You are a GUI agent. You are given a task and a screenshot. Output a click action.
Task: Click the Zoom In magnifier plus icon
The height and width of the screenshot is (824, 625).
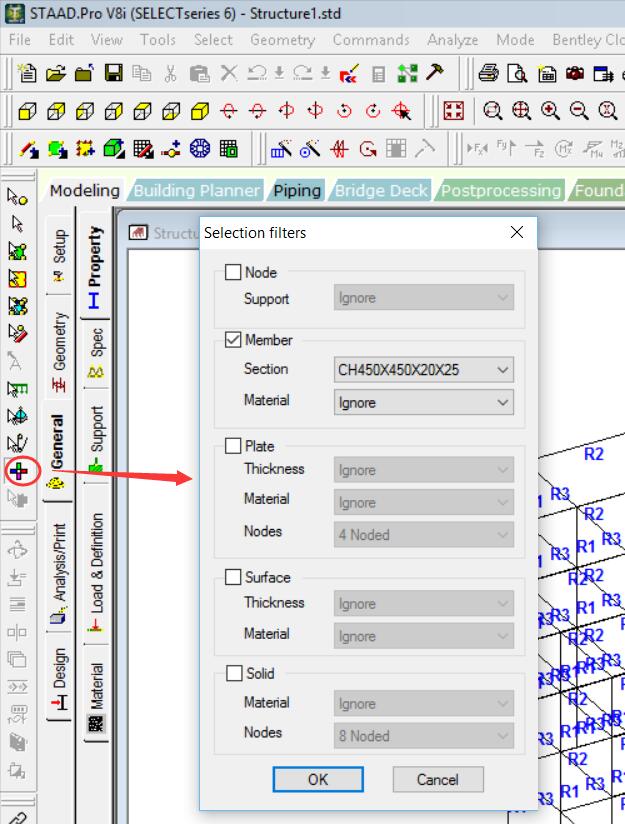point(550,111)
